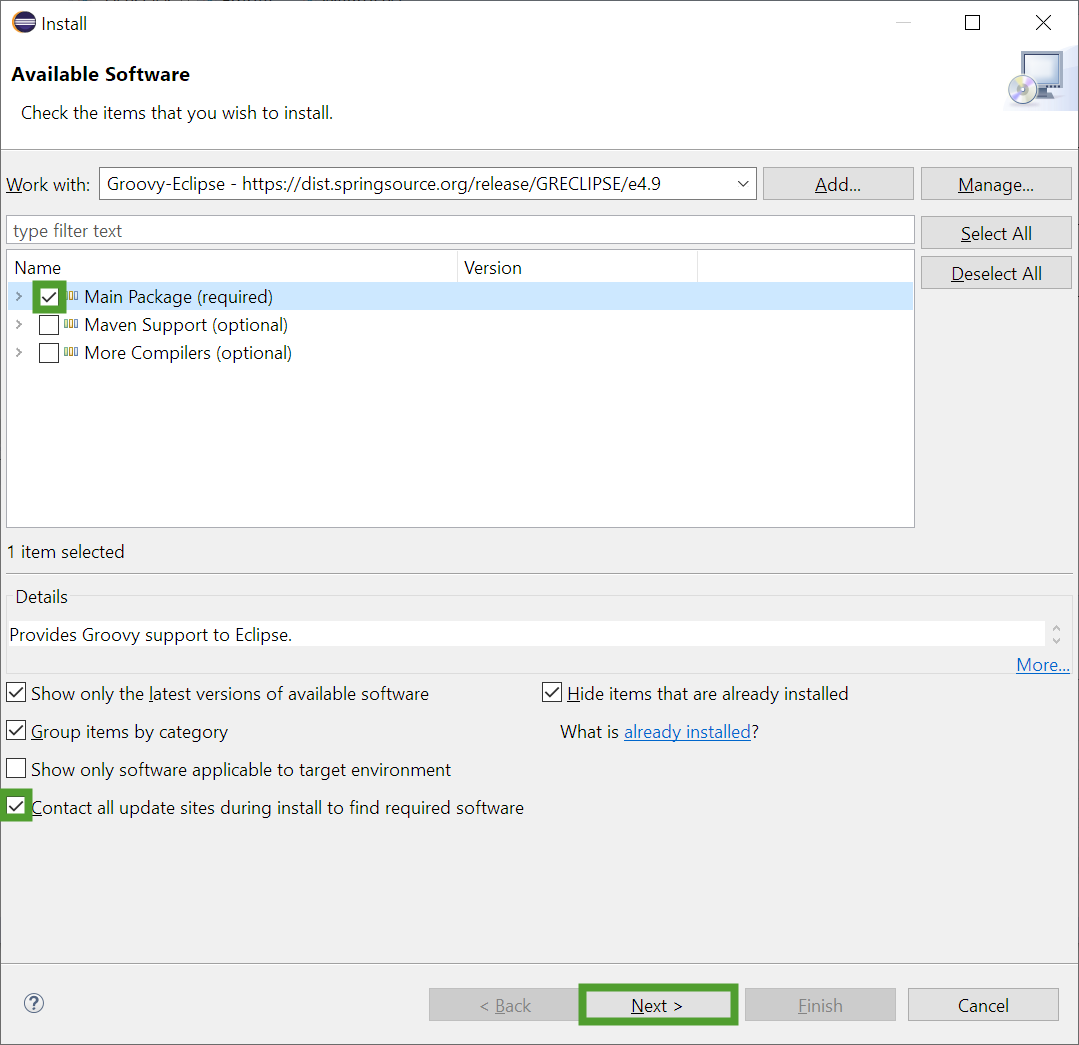Click the type filter text field
1079x1045 pixels.
tap(460, 231)
